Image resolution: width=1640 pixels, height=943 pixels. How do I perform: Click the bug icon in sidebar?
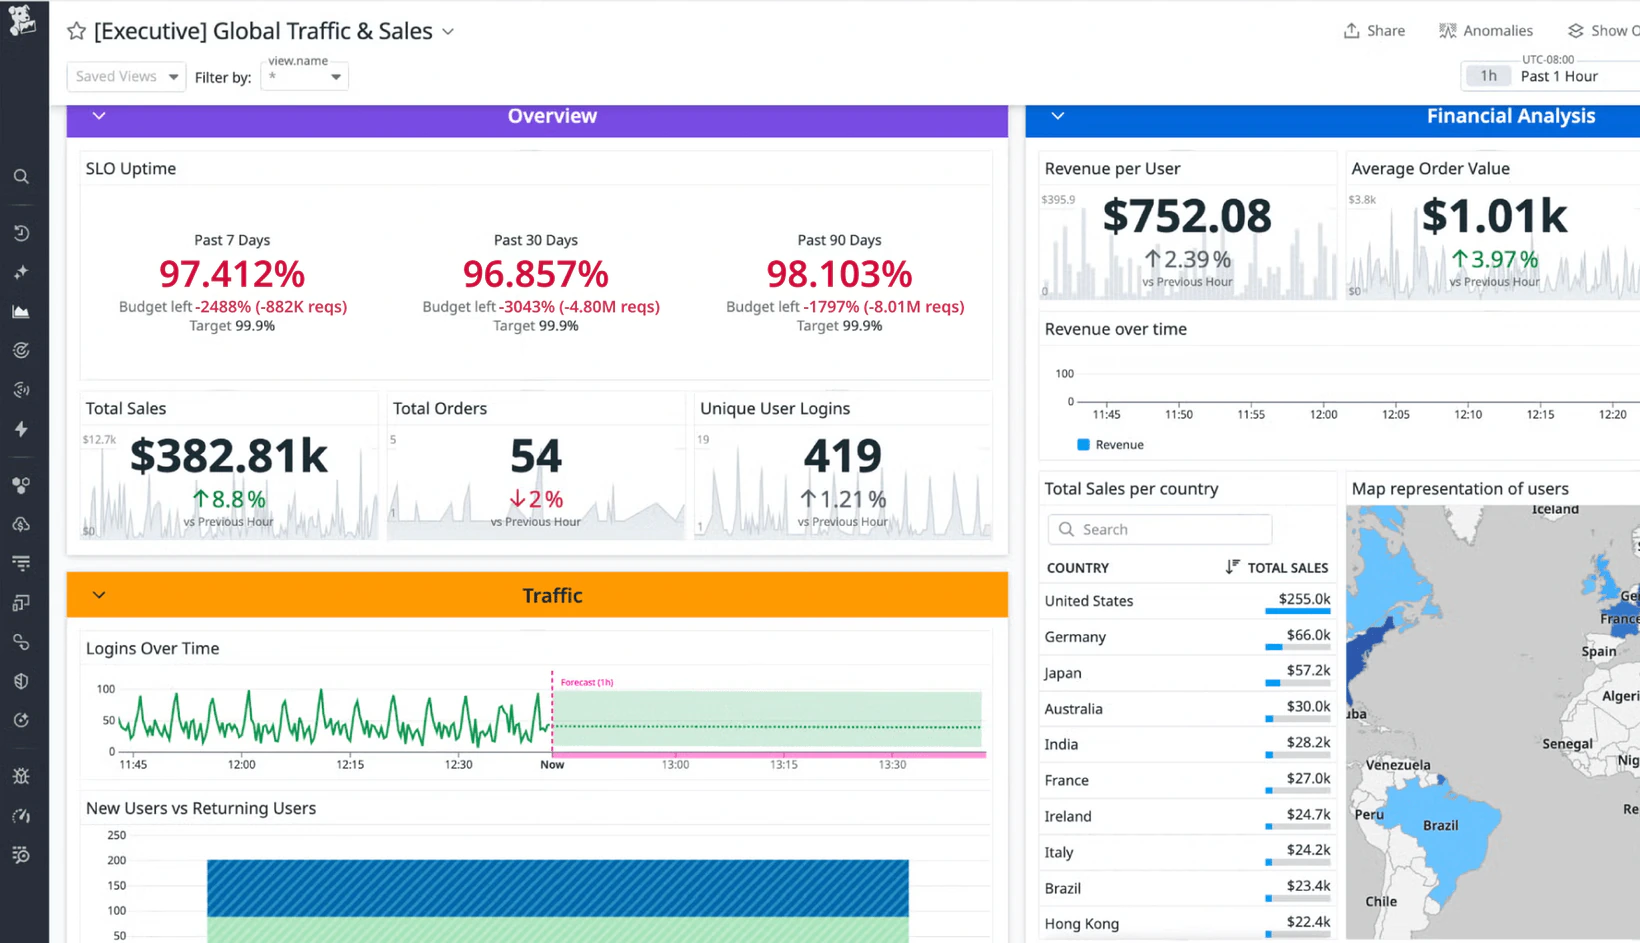click(21, 776)
